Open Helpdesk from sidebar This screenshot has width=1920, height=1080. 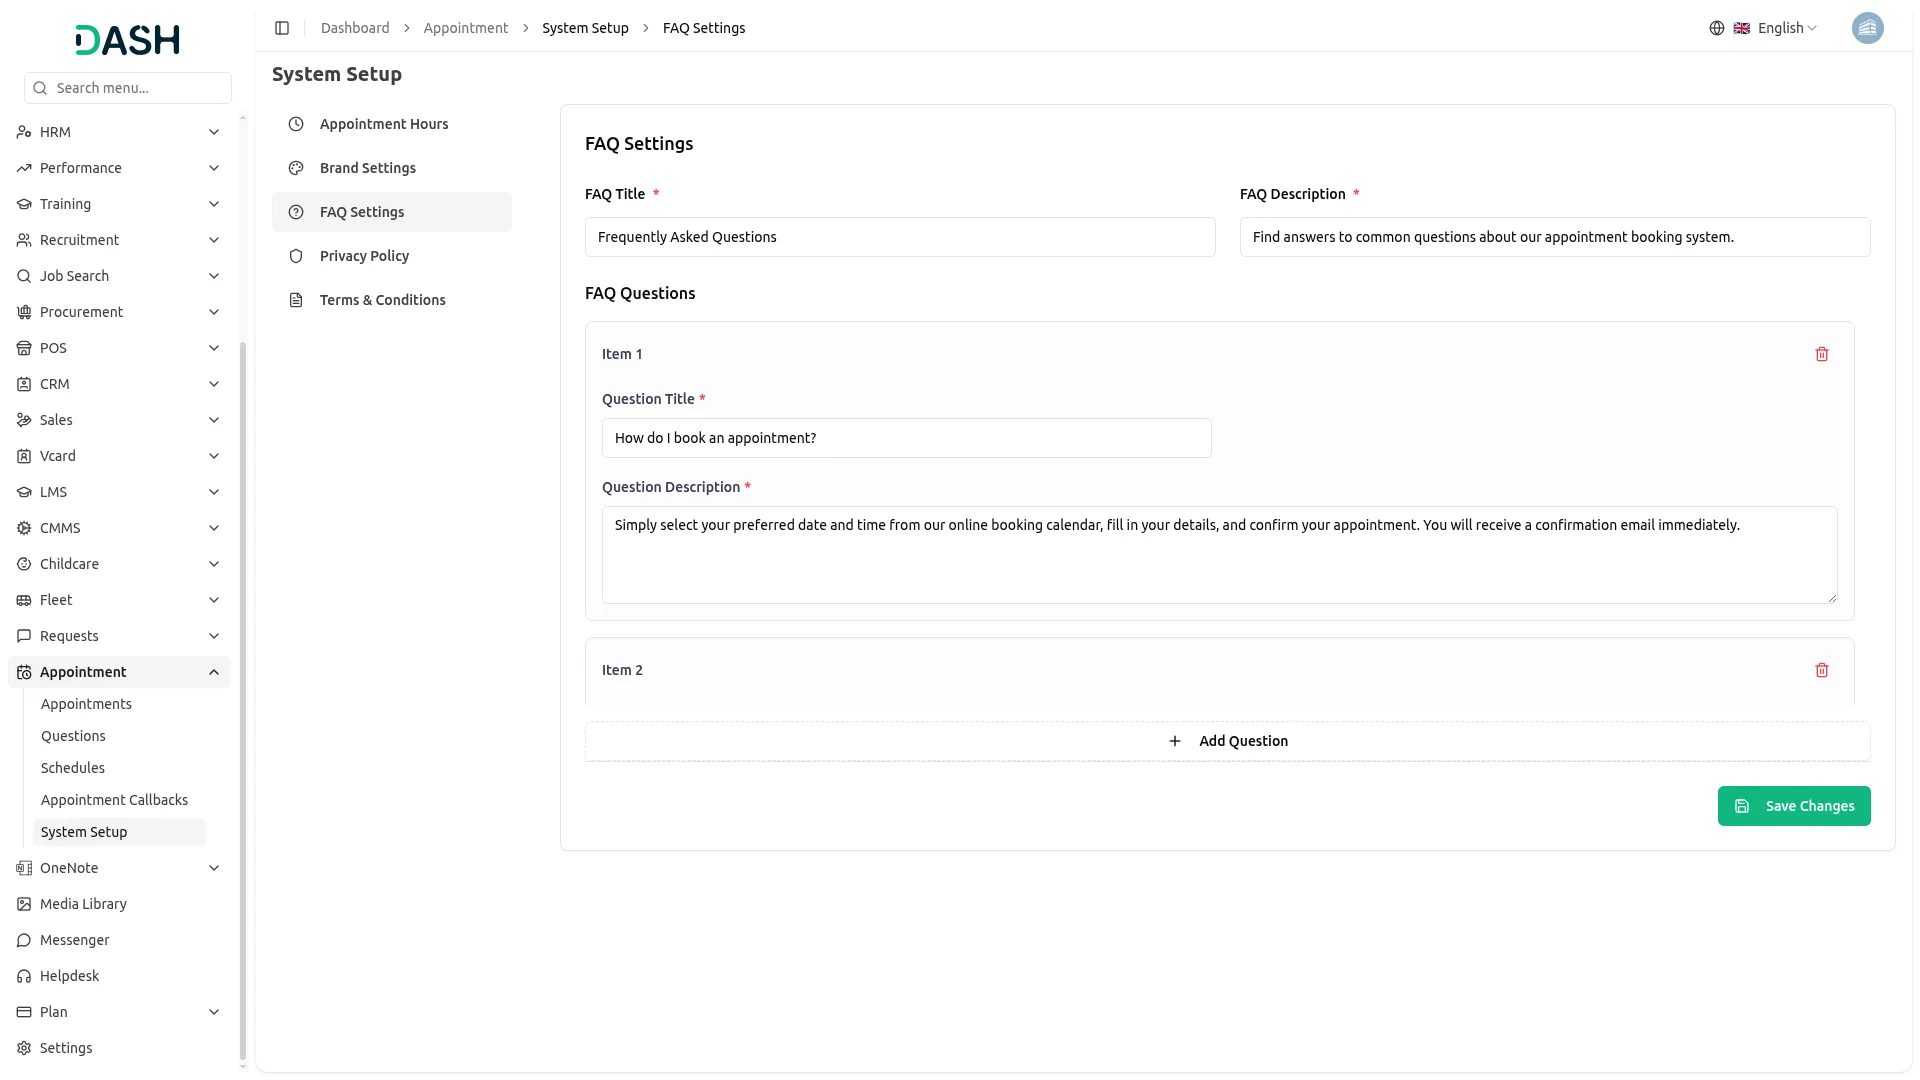pos(70,976)
